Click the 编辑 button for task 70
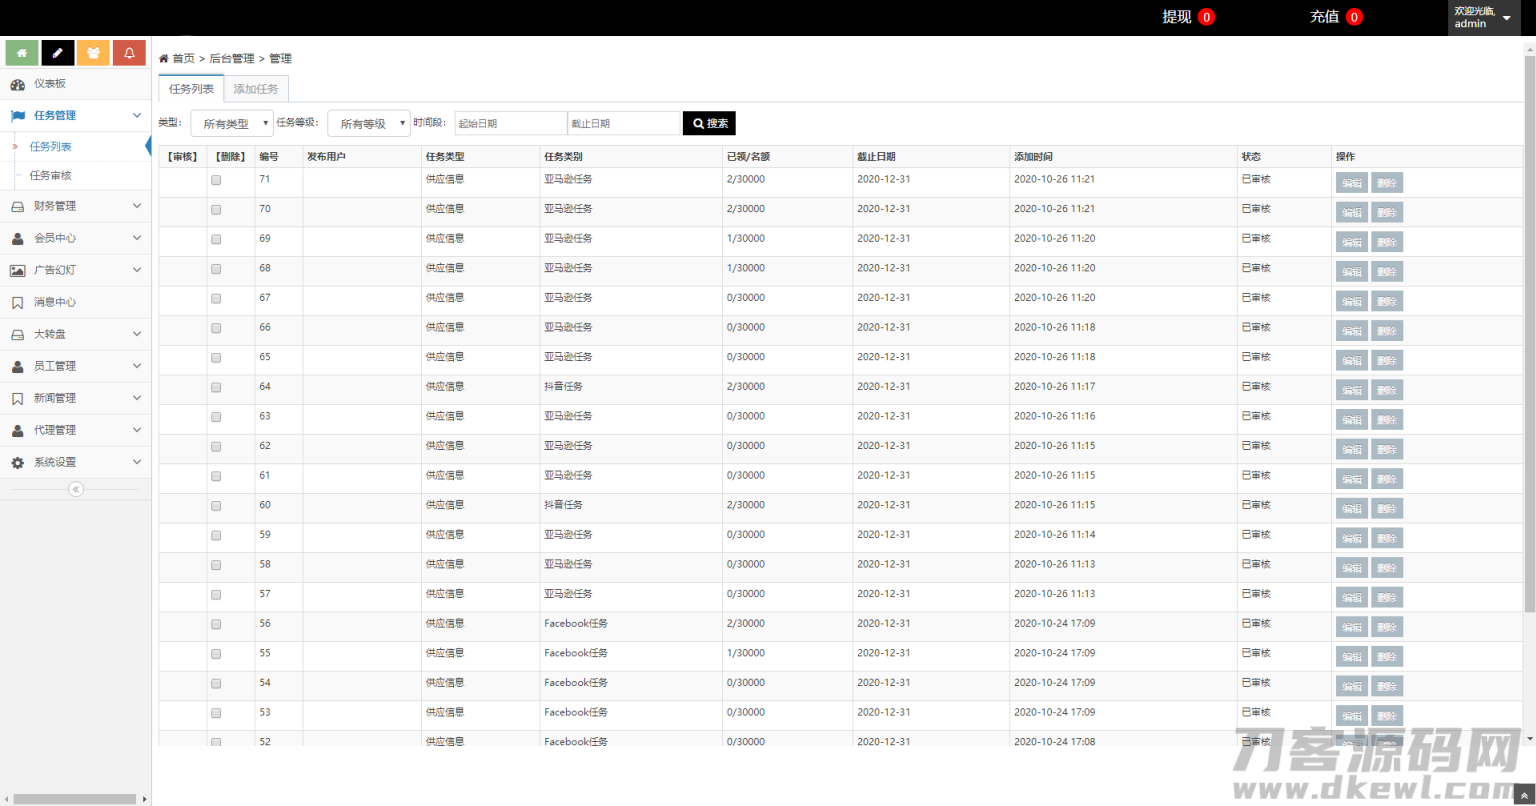The height and width of the screenshot is (806, 1536). 1351,212
